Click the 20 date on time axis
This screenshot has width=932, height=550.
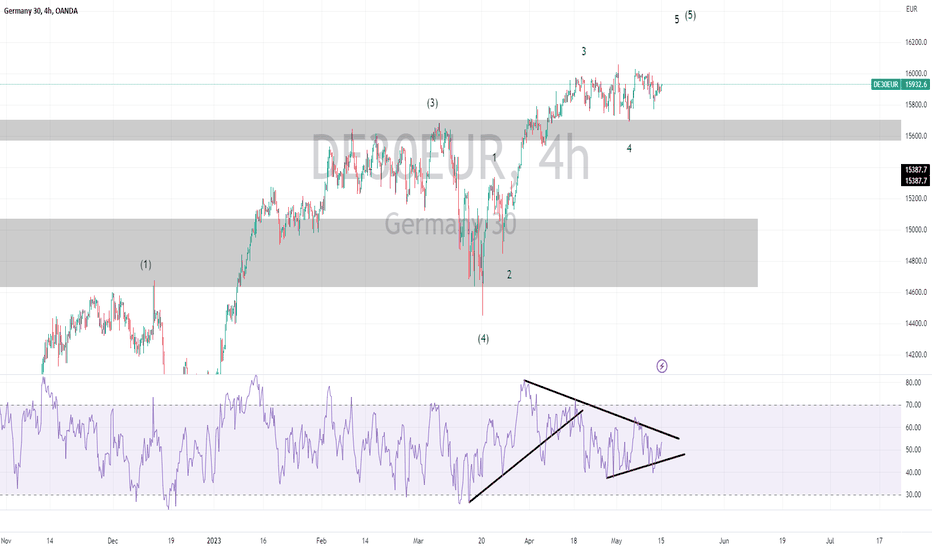[481, 541]
